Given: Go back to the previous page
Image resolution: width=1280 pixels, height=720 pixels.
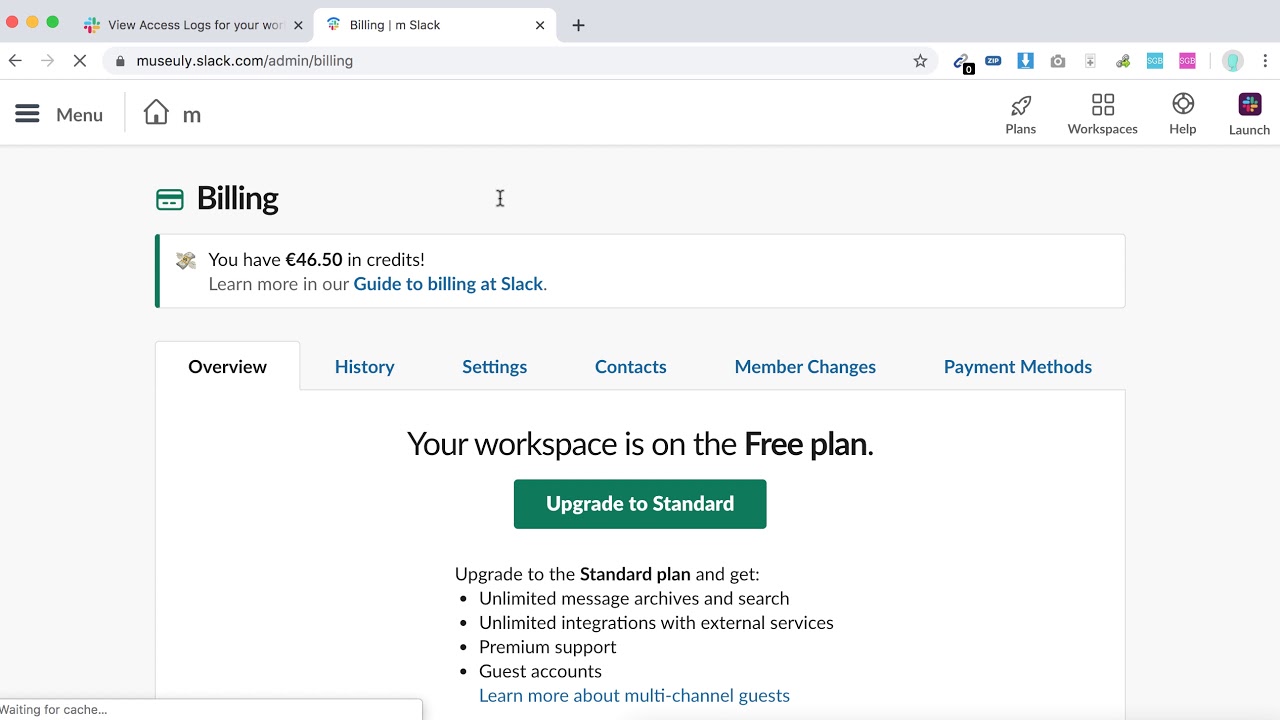Looking at the screenshot, I should tap(15, 61).
